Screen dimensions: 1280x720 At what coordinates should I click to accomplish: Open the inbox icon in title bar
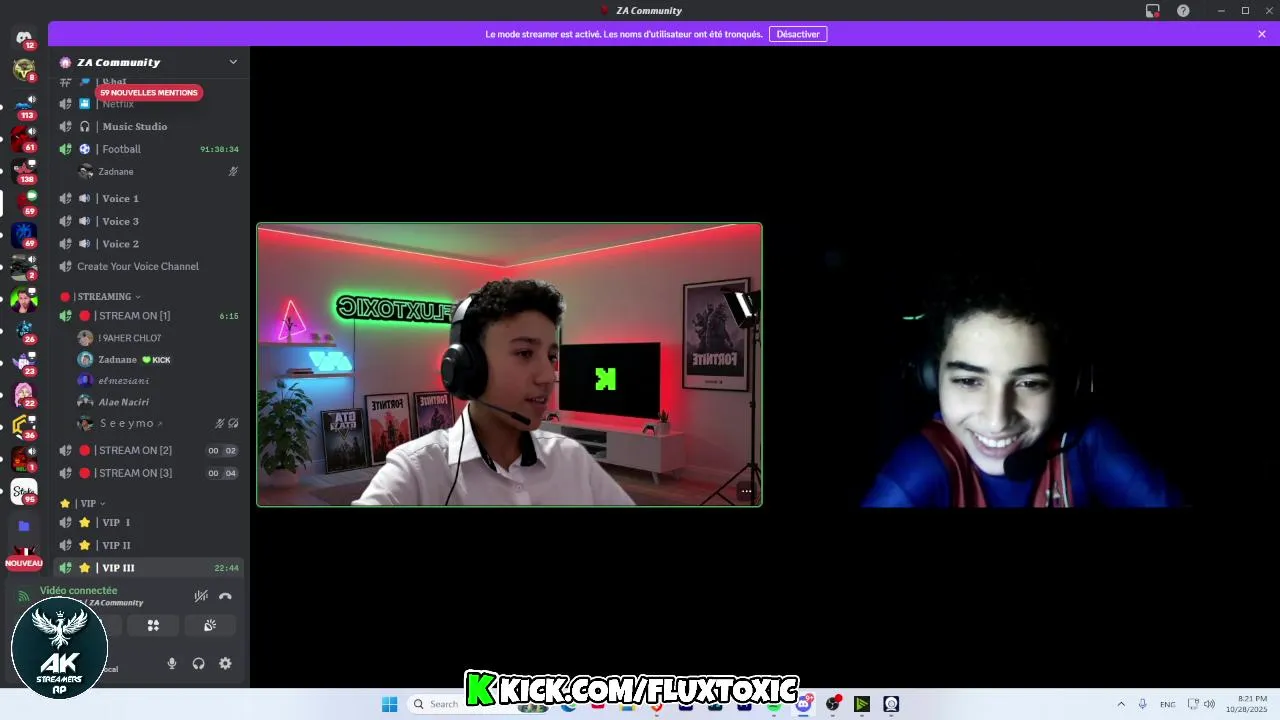[x=1152, y=11]
